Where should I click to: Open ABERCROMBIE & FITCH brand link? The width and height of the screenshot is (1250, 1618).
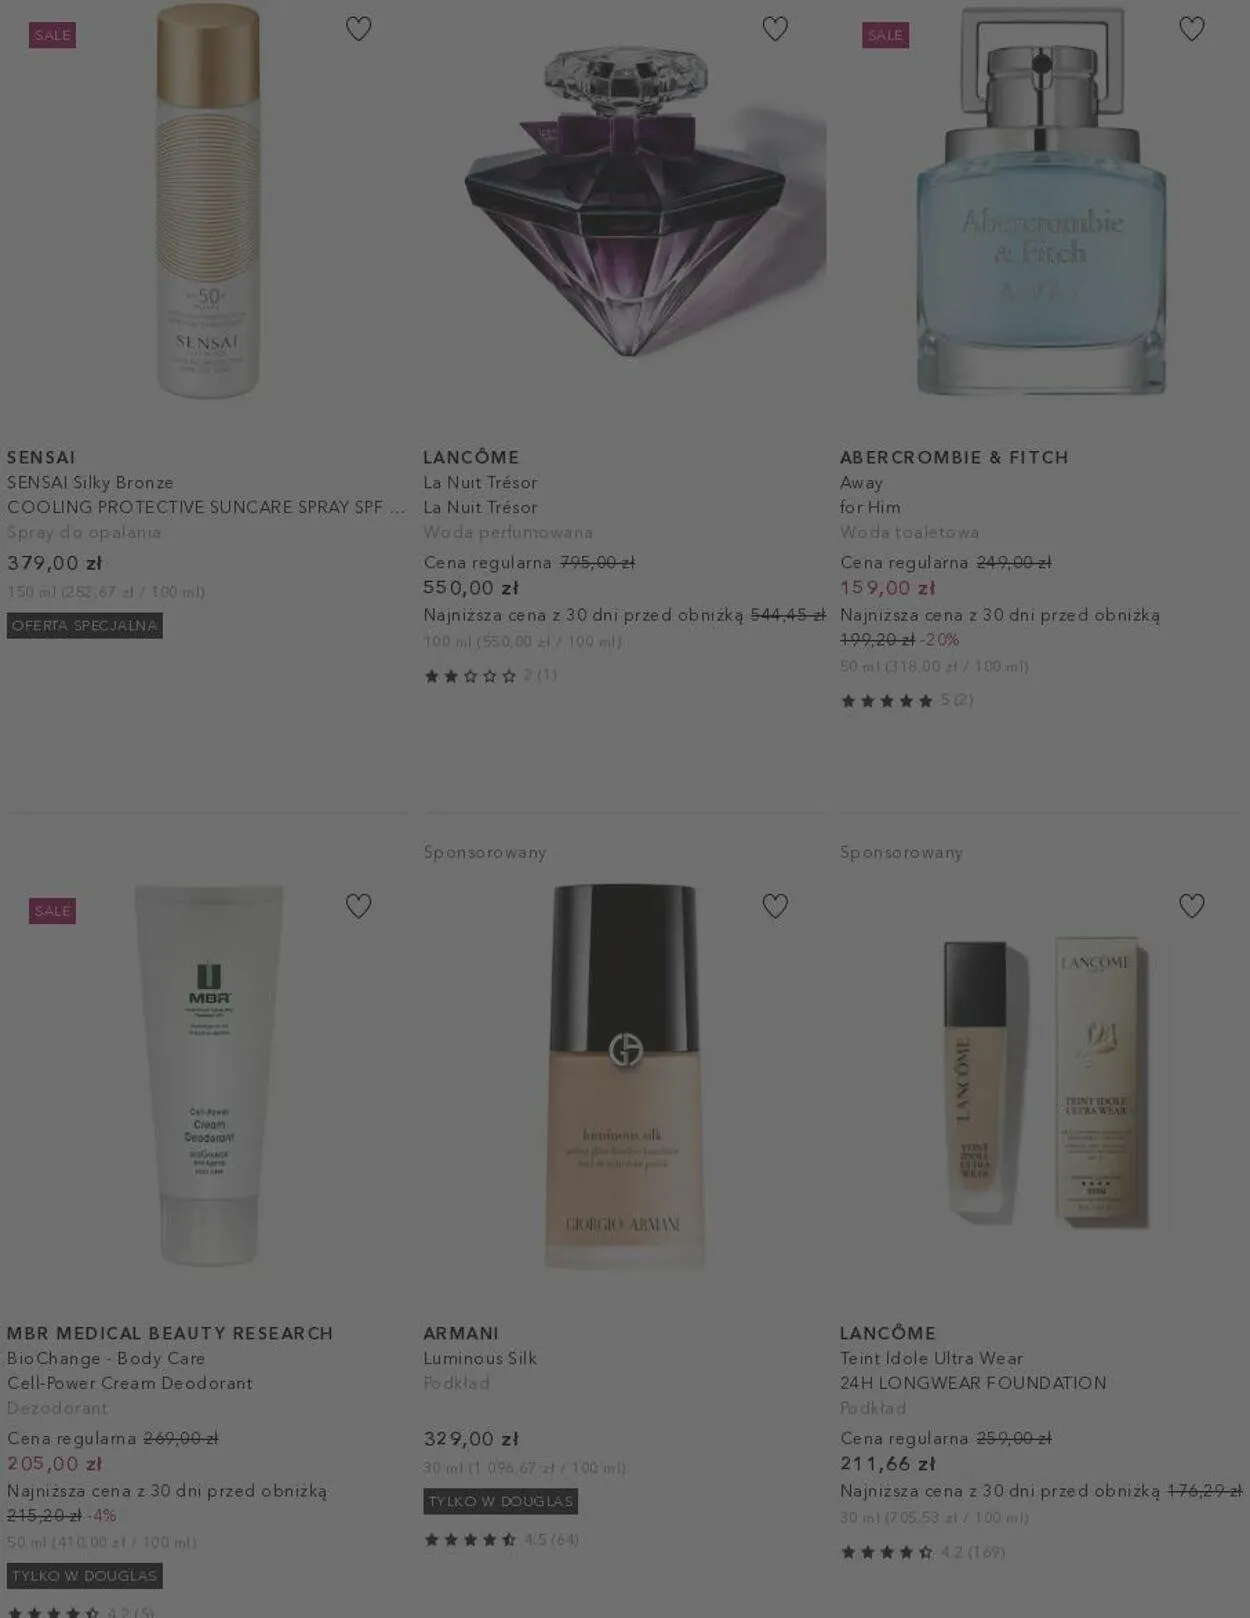click(954, 457)
